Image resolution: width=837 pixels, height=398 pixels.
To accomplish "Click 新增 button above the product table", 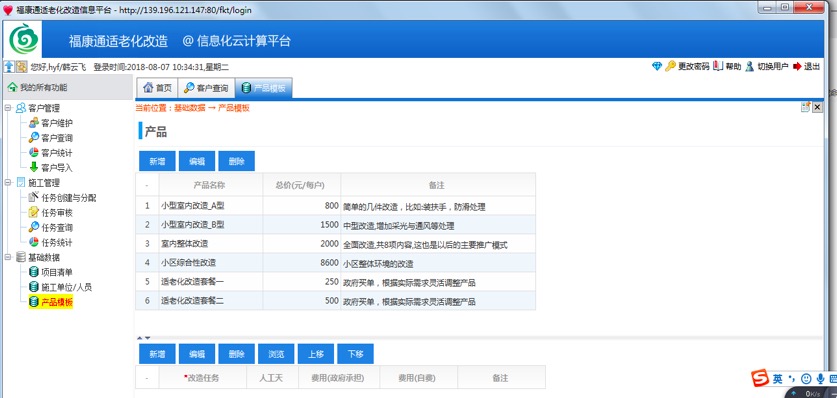I will pyautogui.click(x=157, y=161).
